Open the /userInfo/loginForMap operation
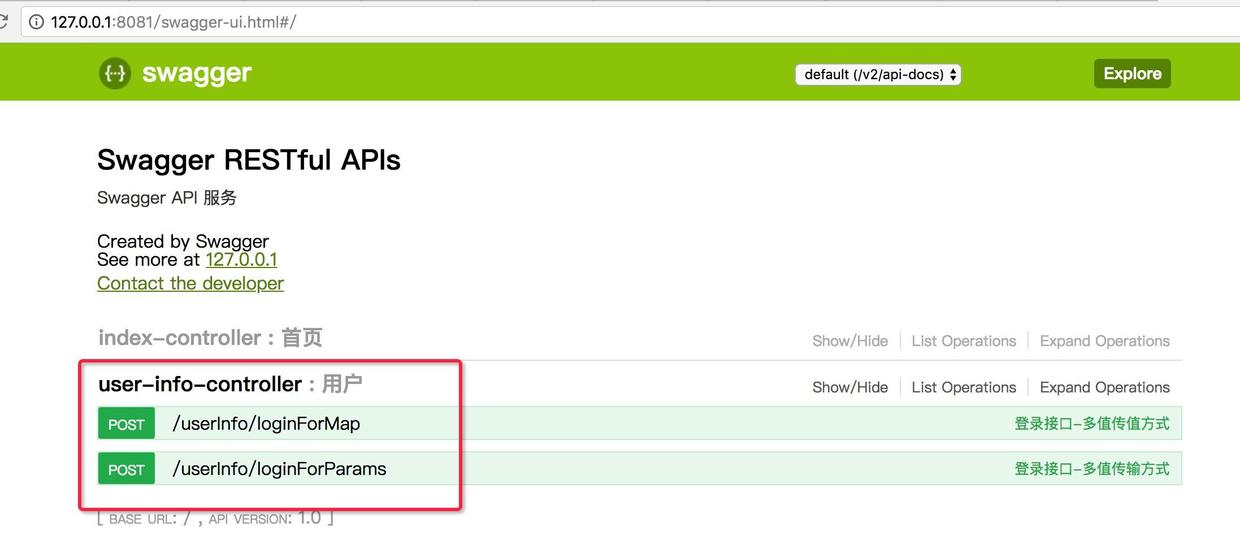The image size is (1240, 544). [266, 424]
